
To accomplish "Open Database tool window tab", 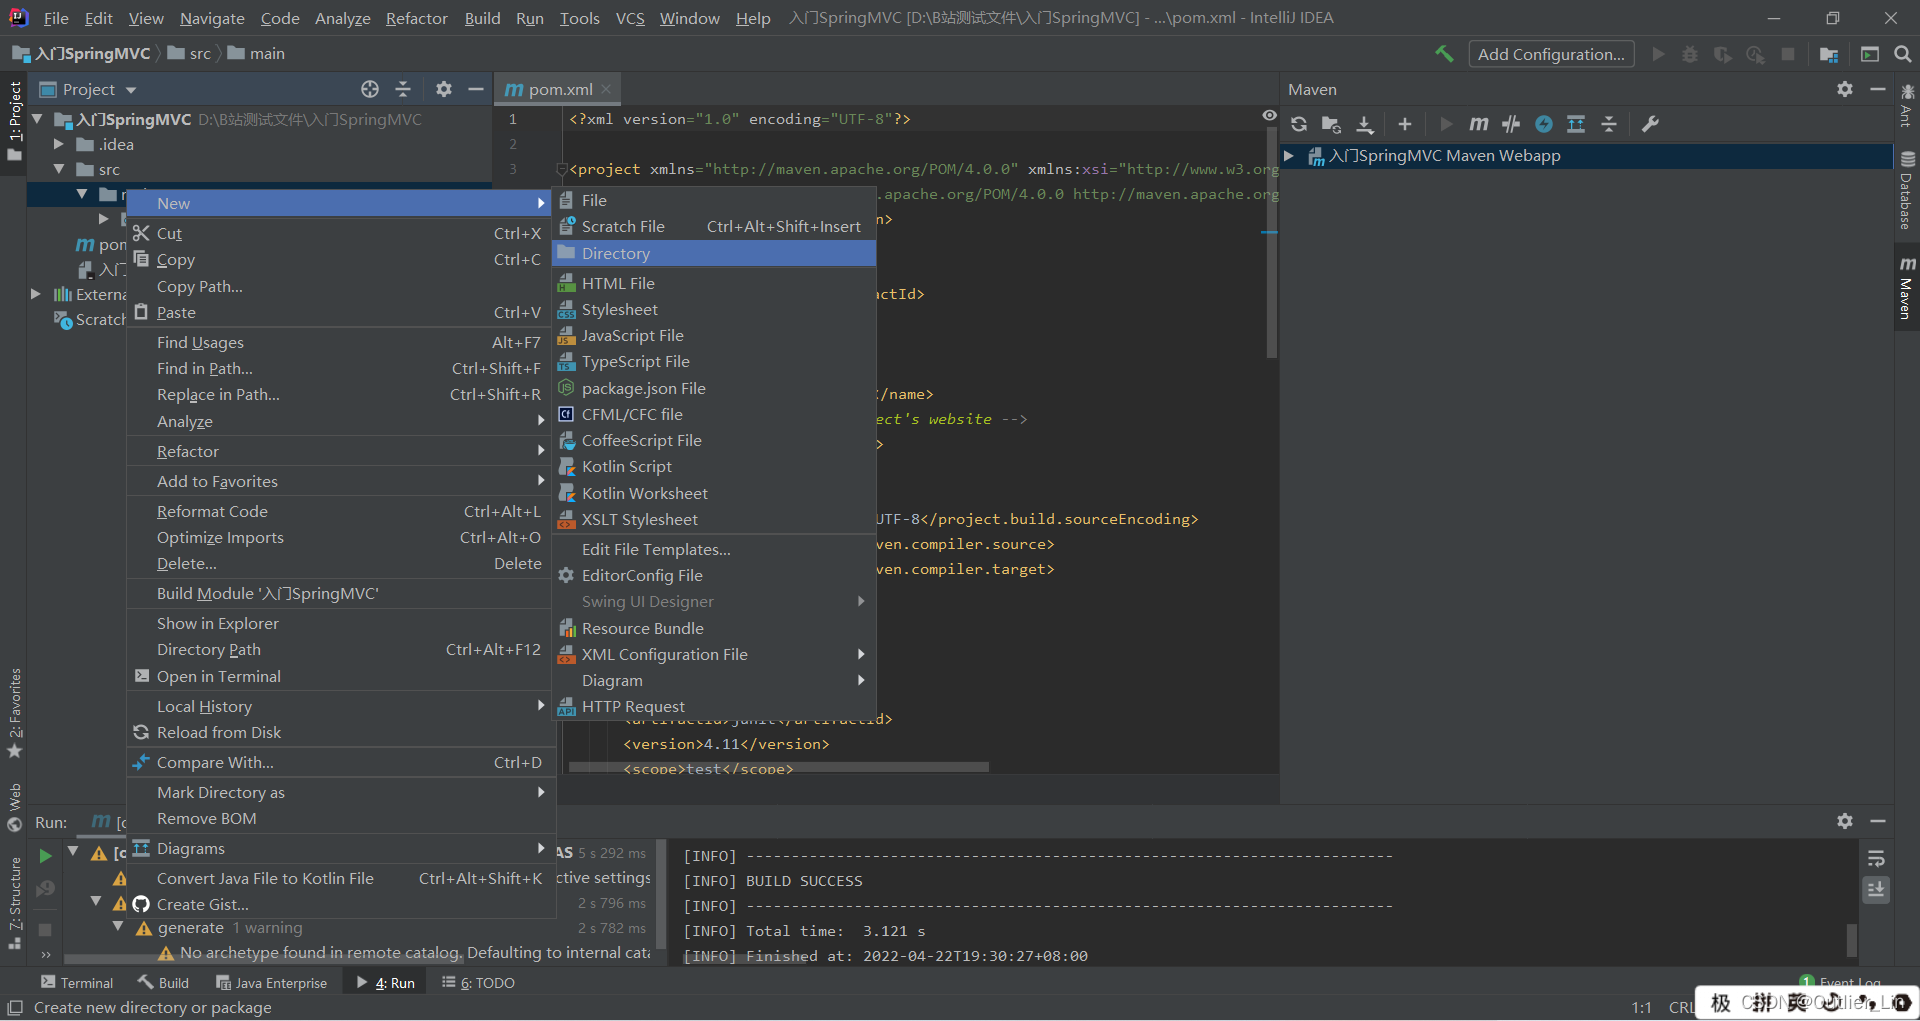I will click(1907, 191).
